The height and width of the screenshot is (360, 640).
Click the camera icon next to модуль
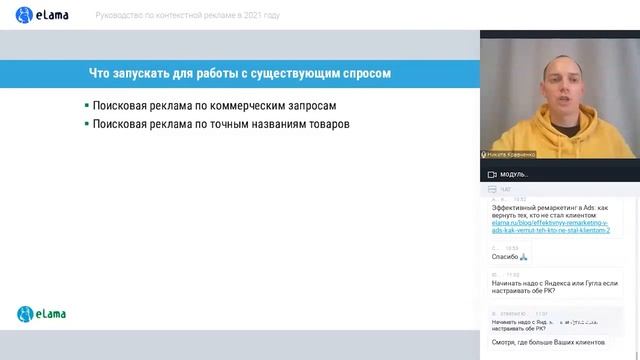(x=492, y=175)
